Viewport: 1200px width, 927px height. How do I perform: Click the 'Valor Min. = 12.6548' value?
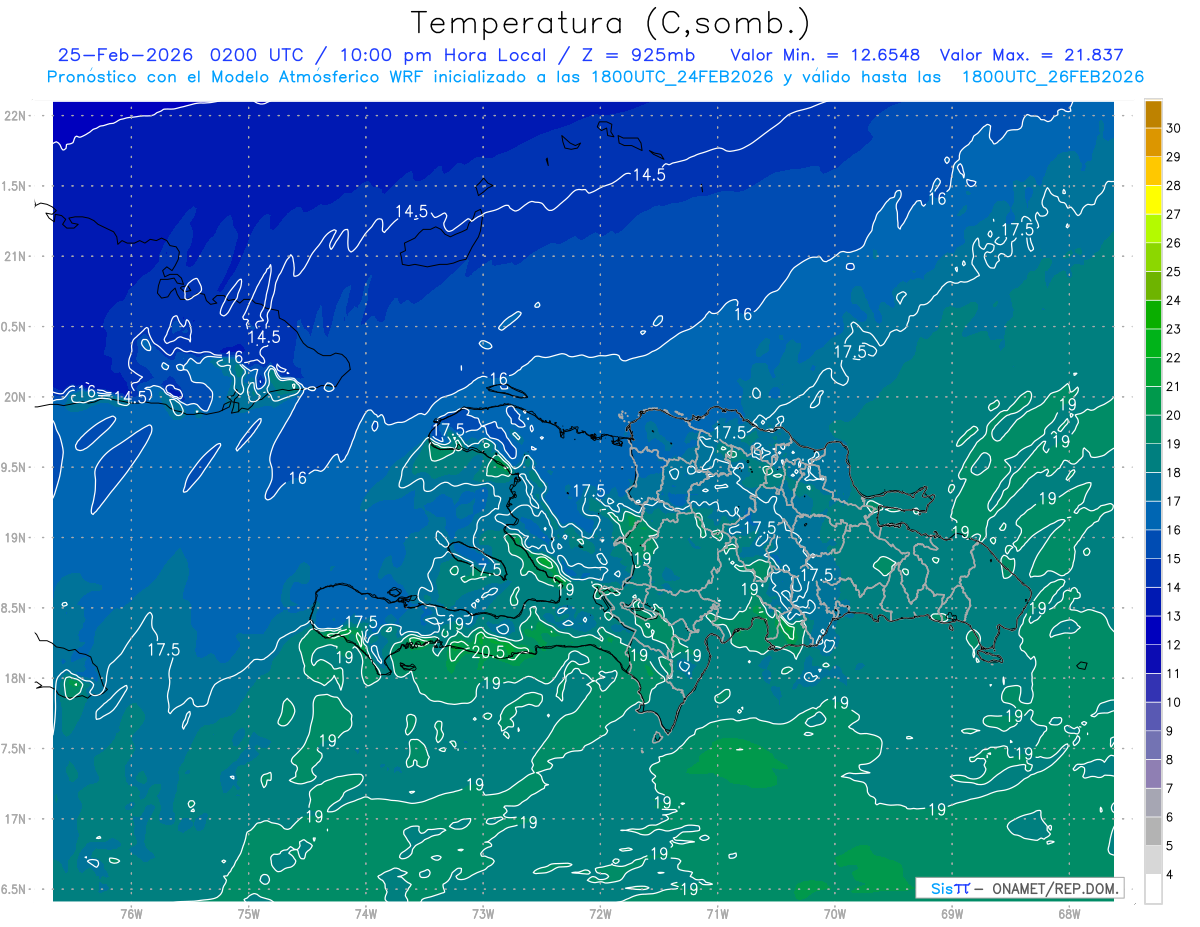[825, 55]
